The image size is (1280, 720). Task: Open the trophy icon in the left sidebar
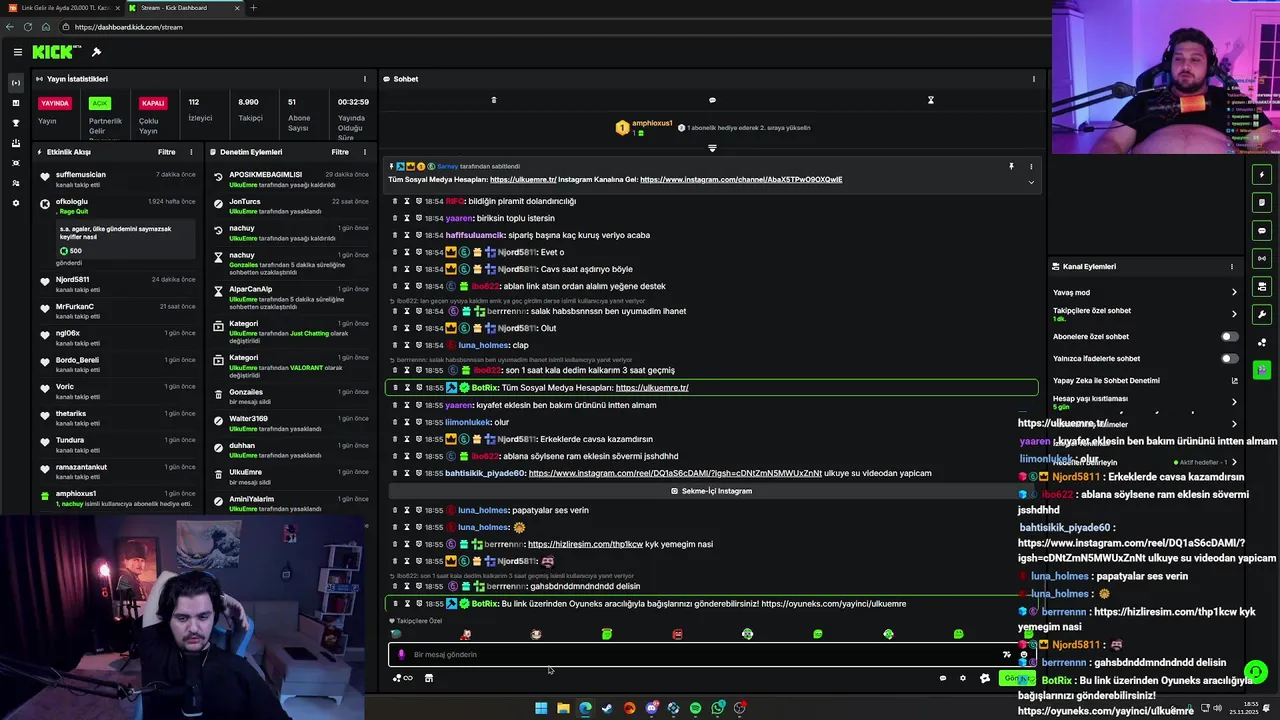click(x=15, y=123)
